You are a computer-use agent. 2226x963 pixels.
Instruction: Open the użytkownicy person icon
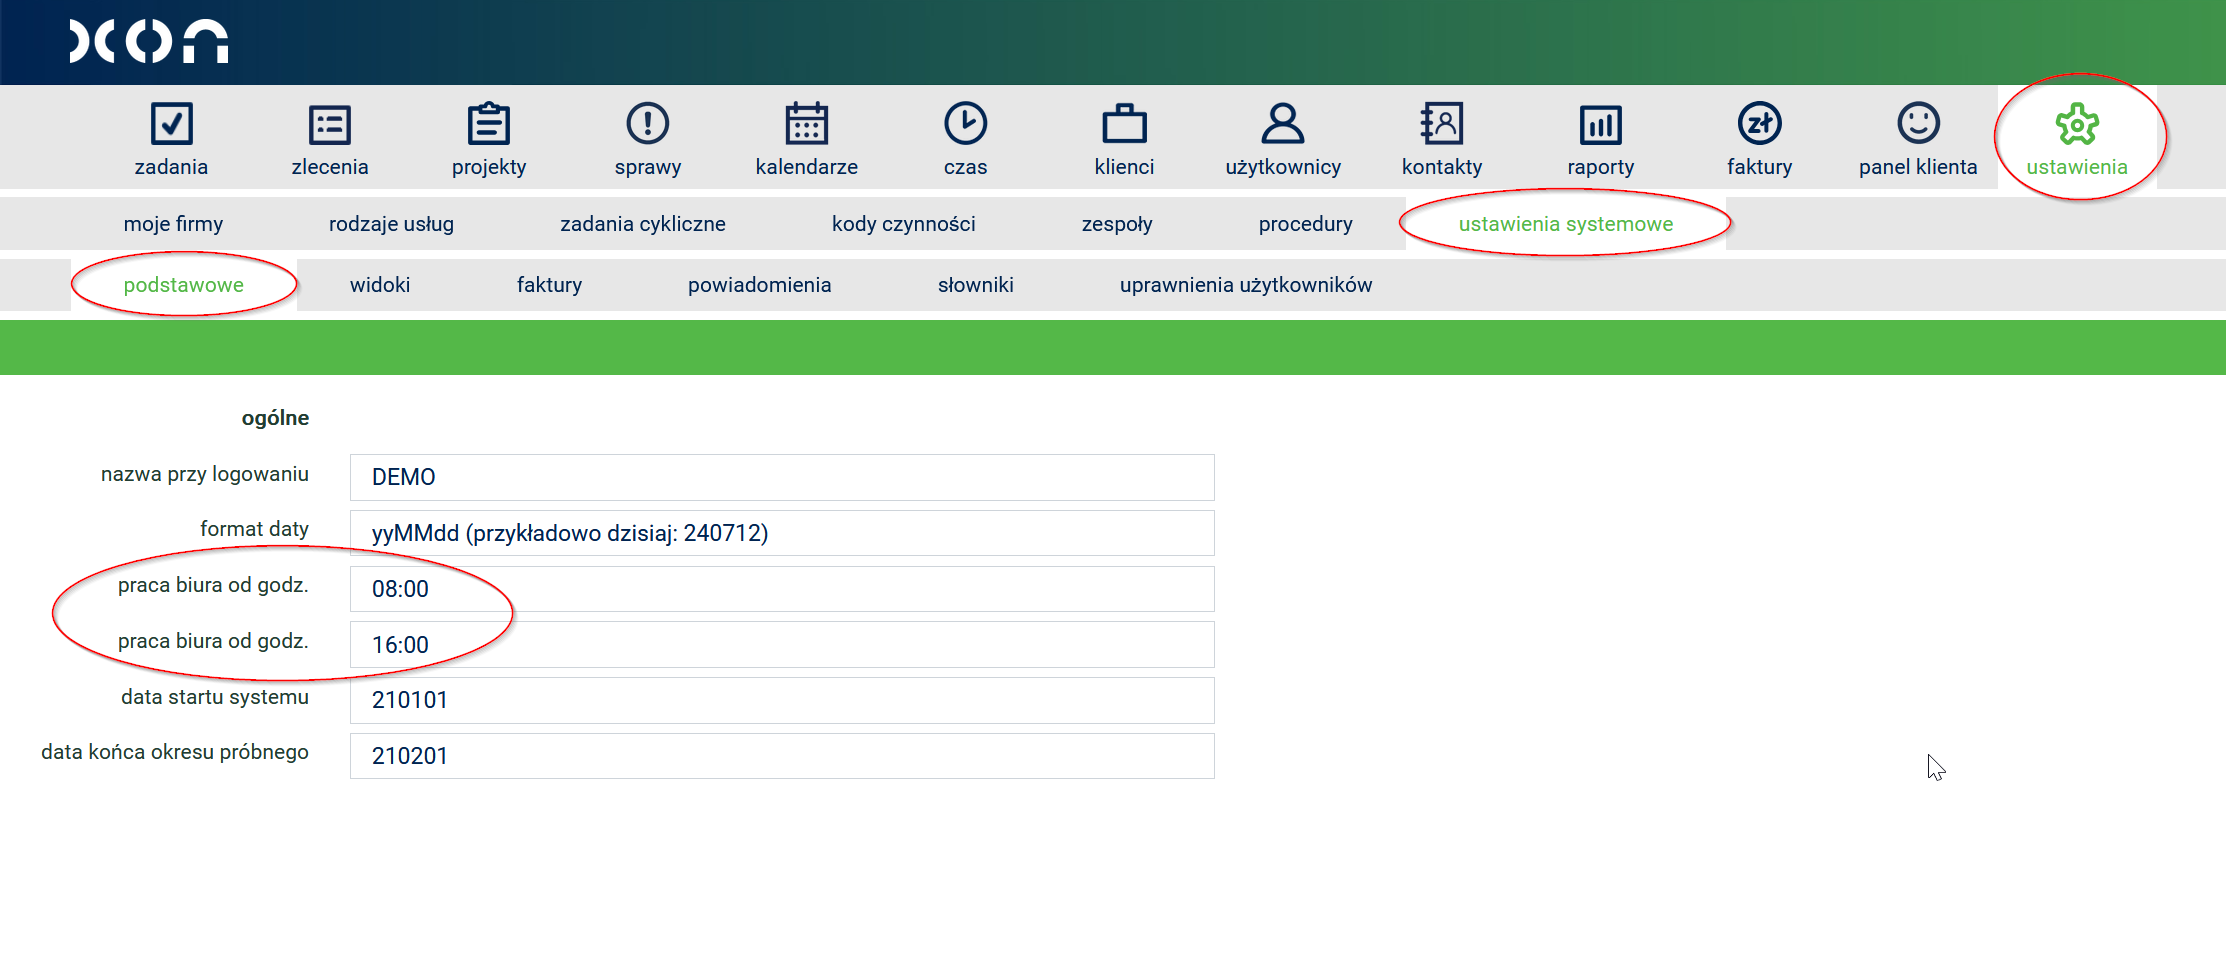point(1283,124)
